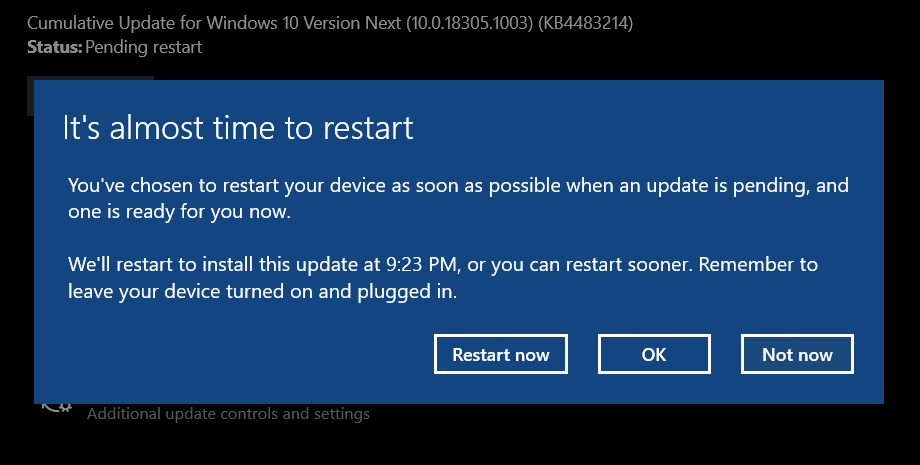This screenshot has height=465, width=920.
Task: Click the partly hidden settings gear icon
Action: click(x=56, y=407)
